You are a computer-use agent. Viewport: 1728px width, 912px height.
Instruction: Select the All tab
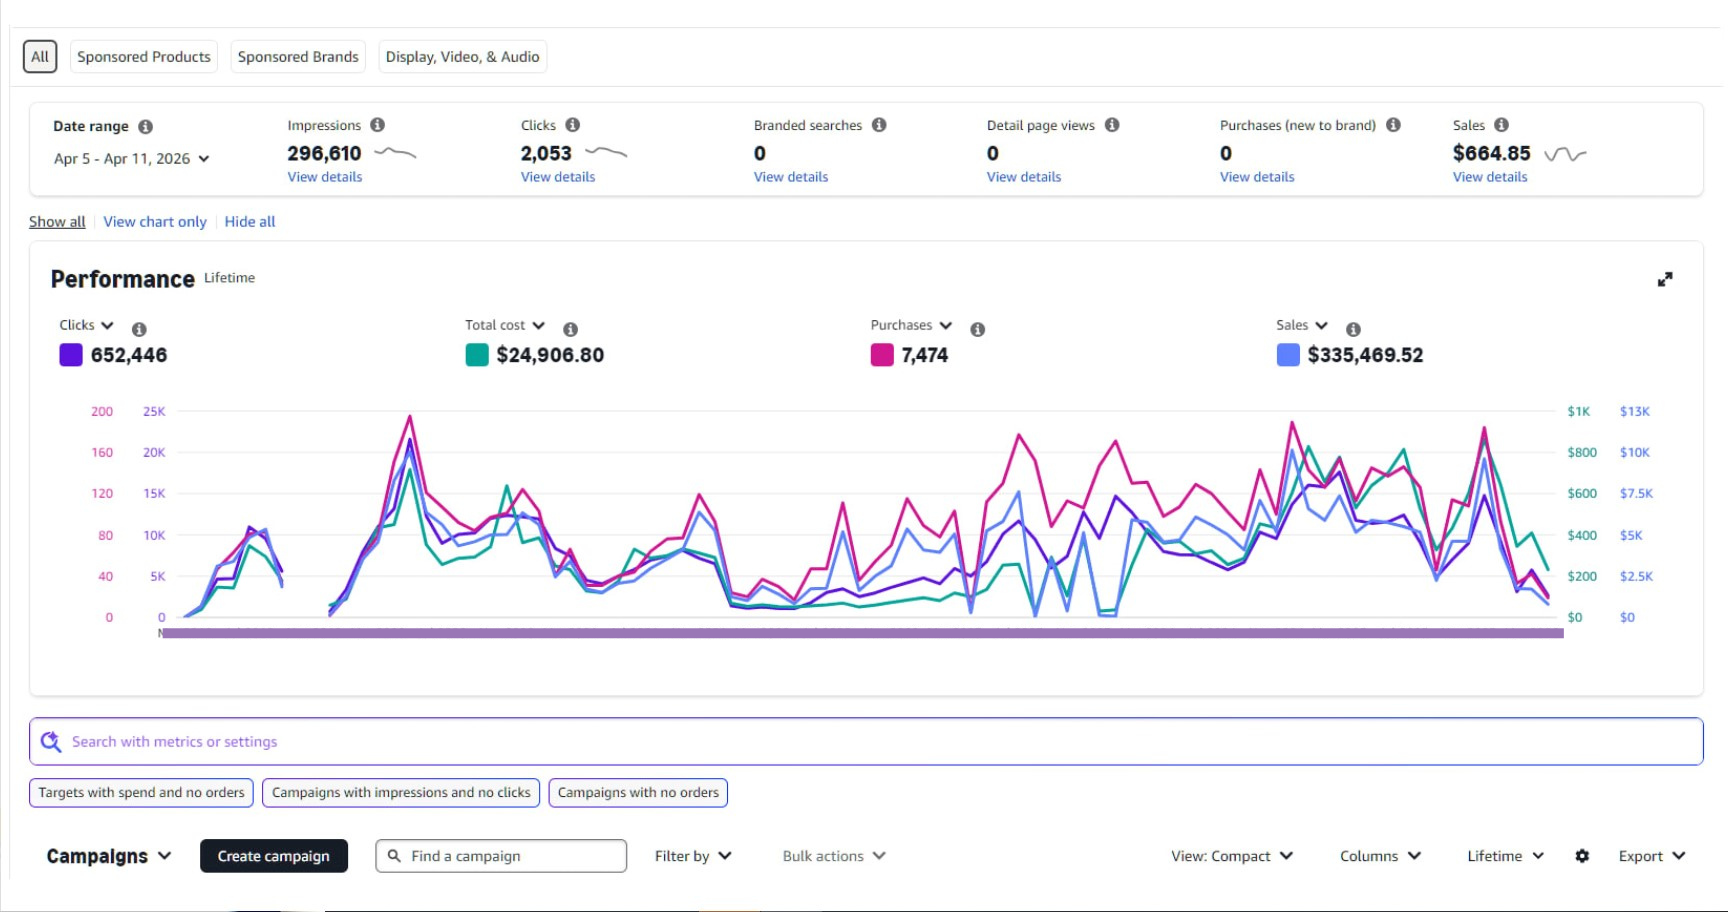point(40,57)
